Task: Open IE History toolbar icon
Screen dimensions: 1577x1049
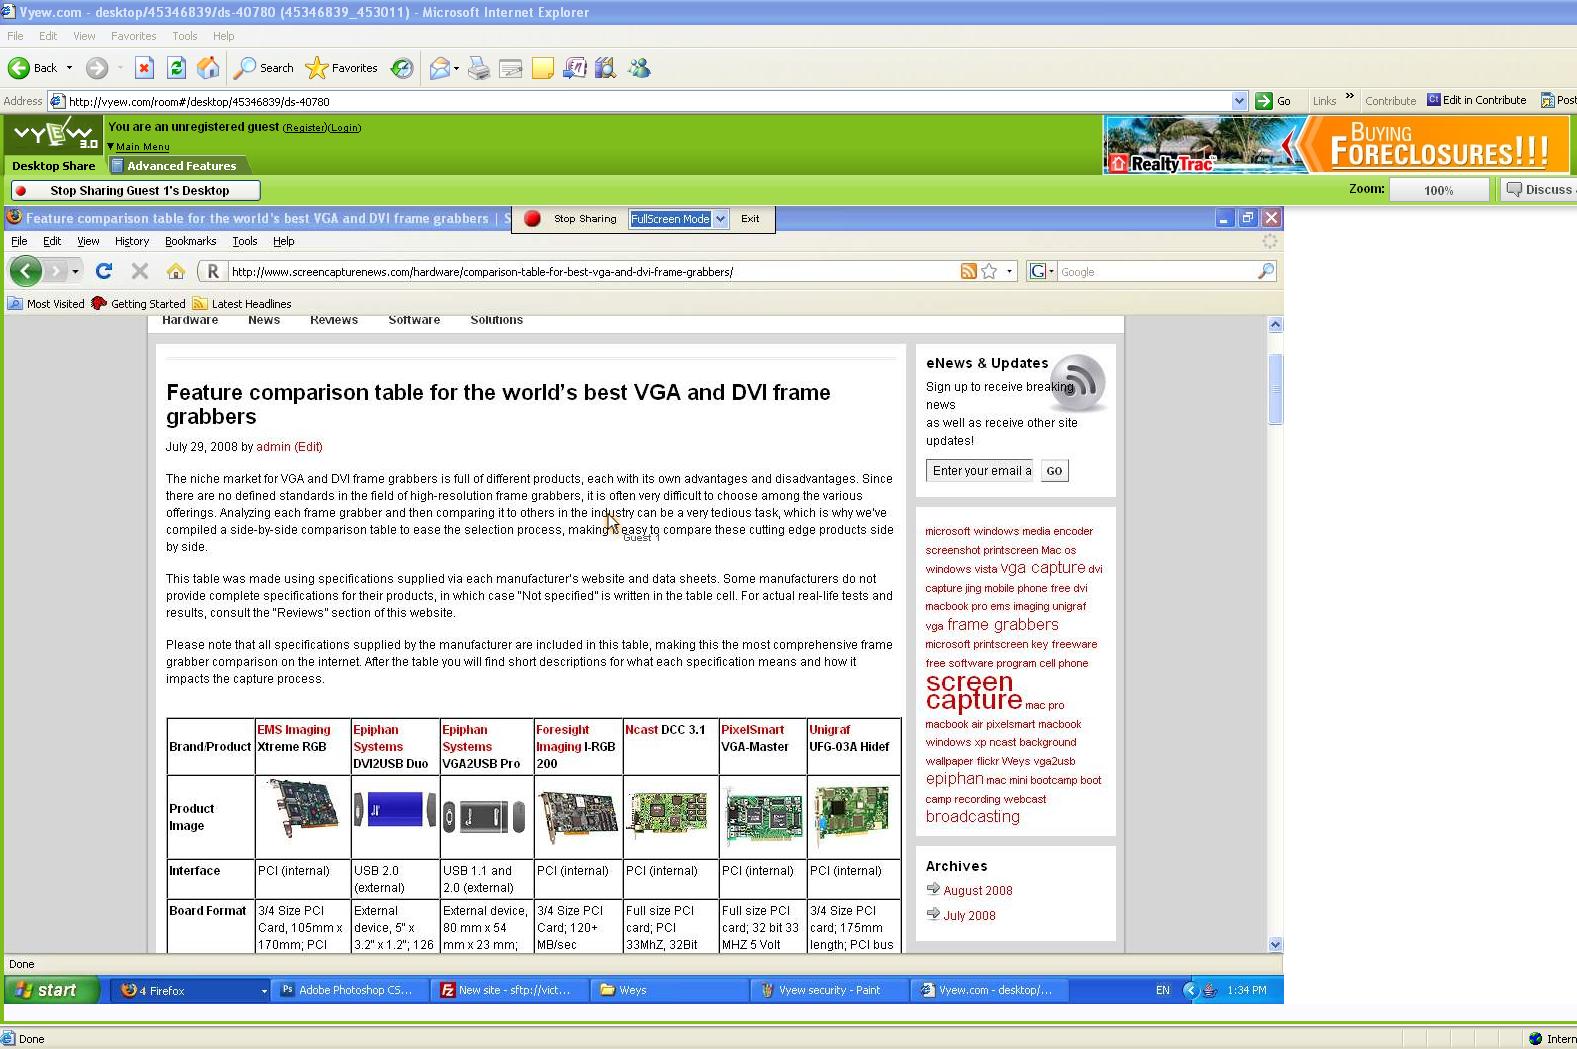Action: 402,68
